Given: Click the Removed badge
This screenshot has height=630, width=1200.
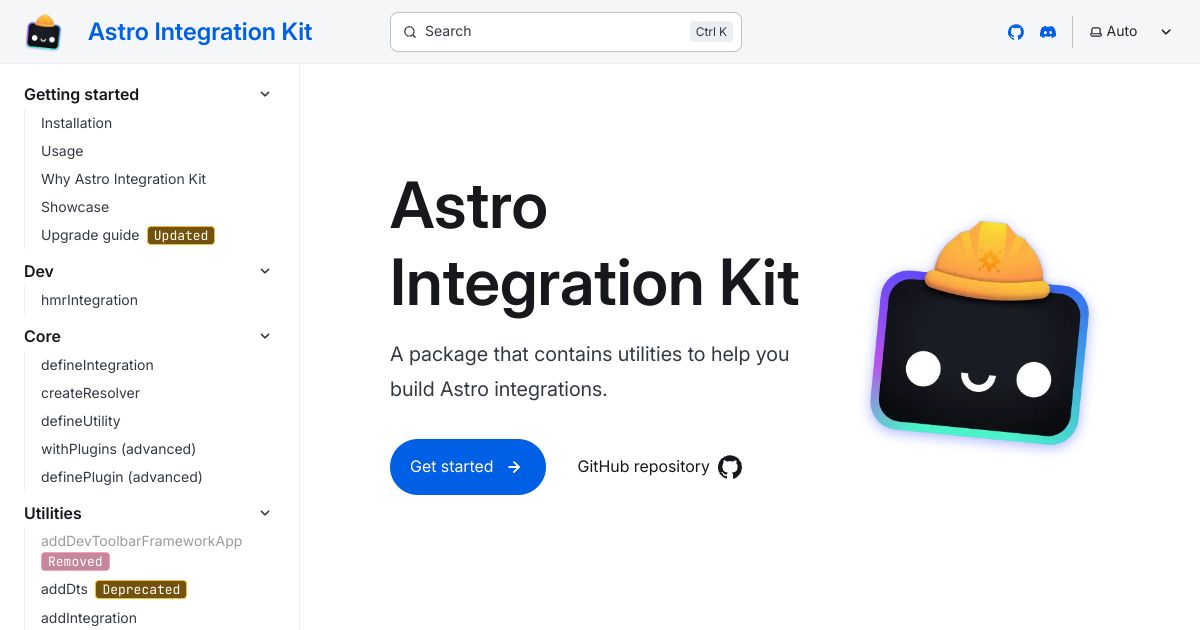Looking at the screenshot, I should tap(75, 562).
